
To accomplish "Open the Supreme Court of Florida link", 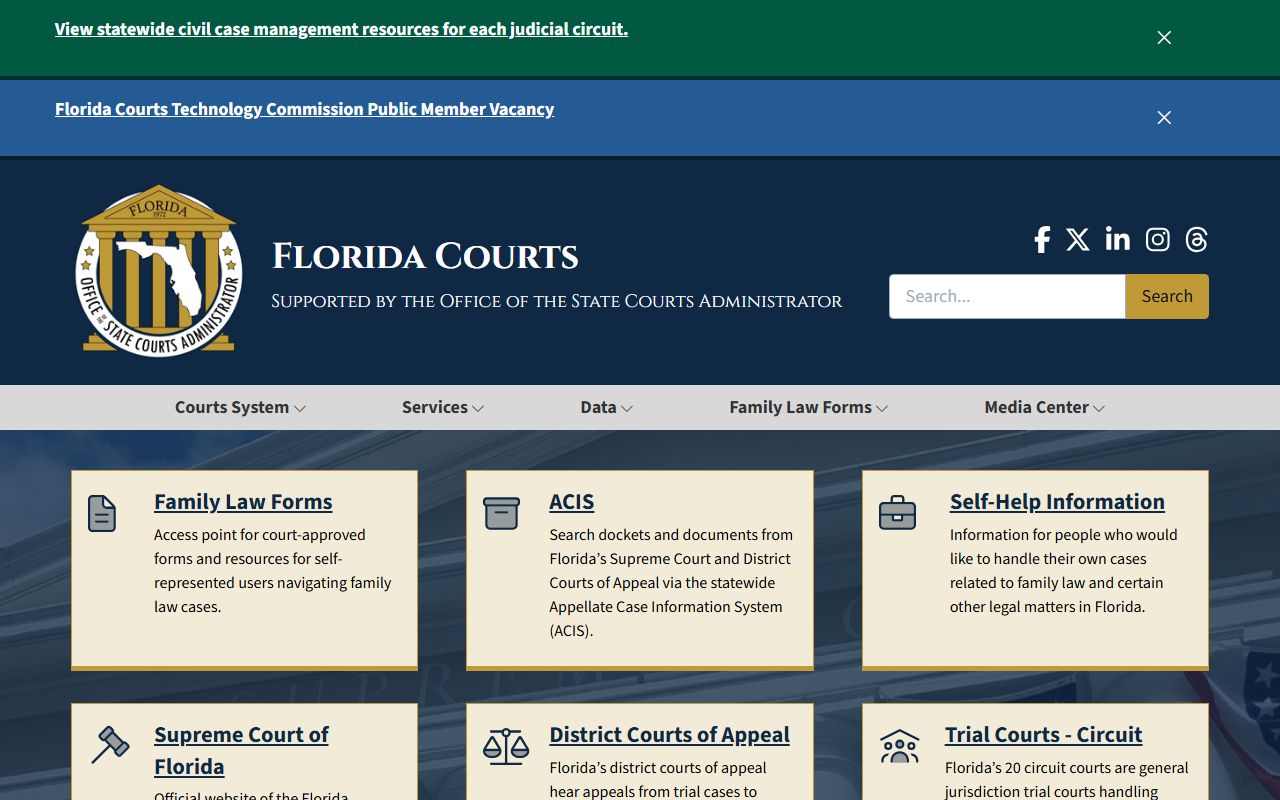I will coord(241,750).
